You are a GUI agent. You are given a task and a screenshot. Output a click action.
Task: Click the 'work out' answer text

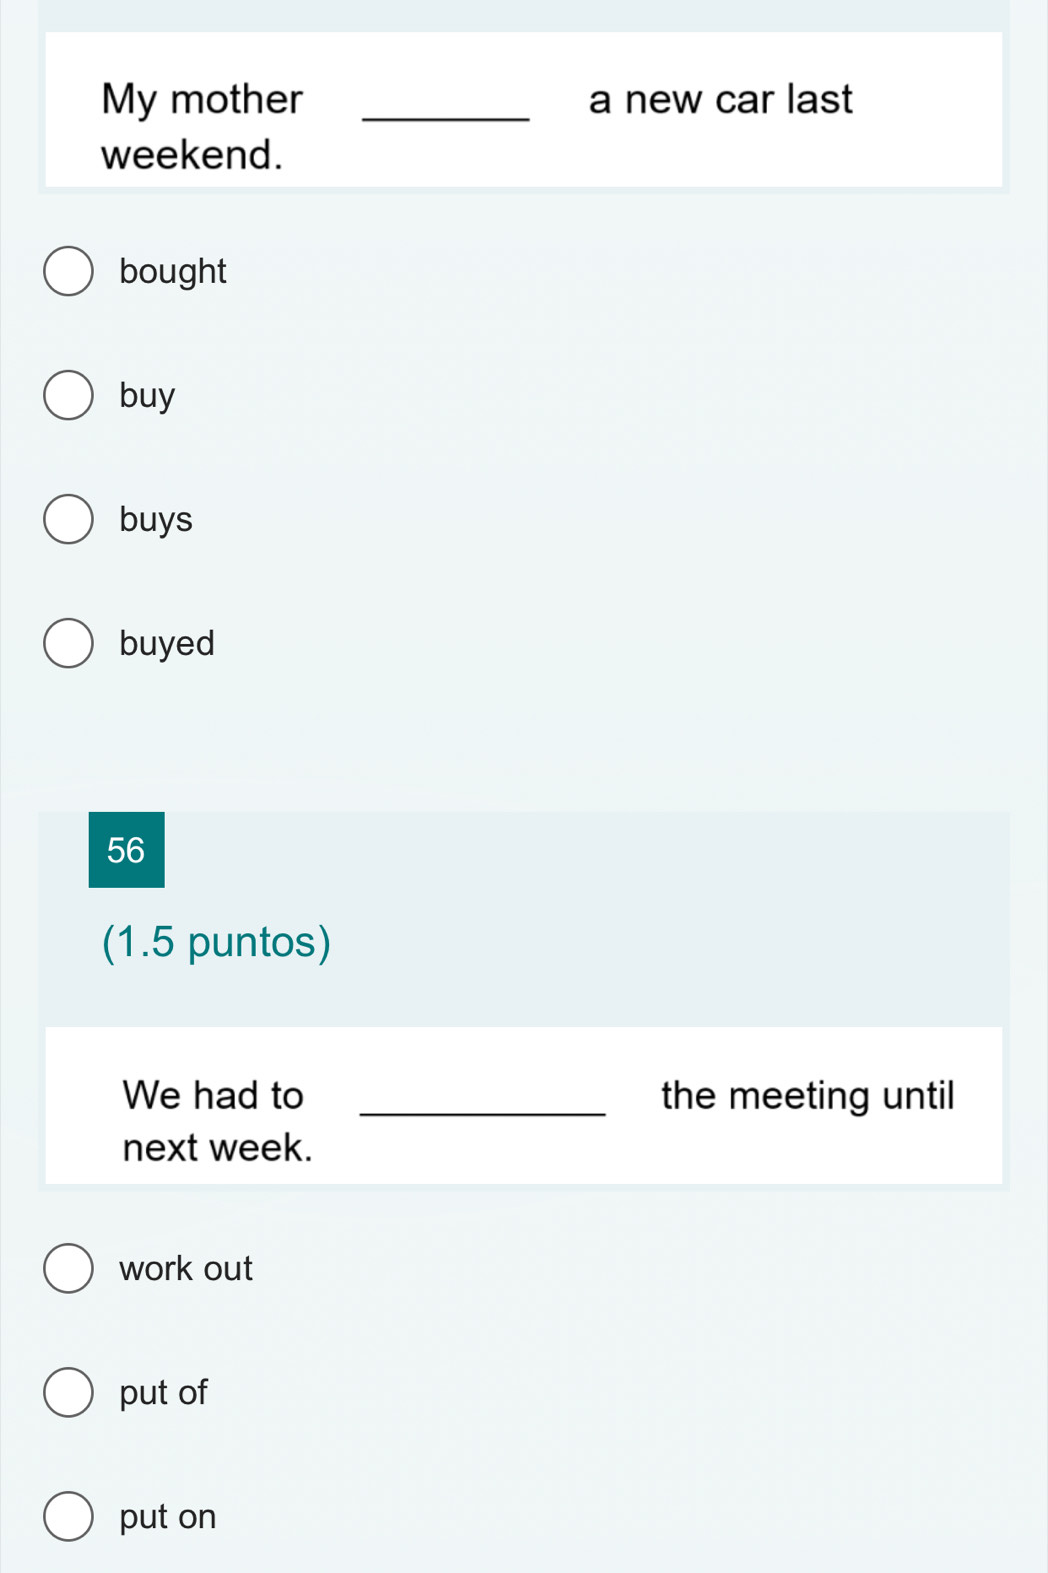click(186, 1268)
